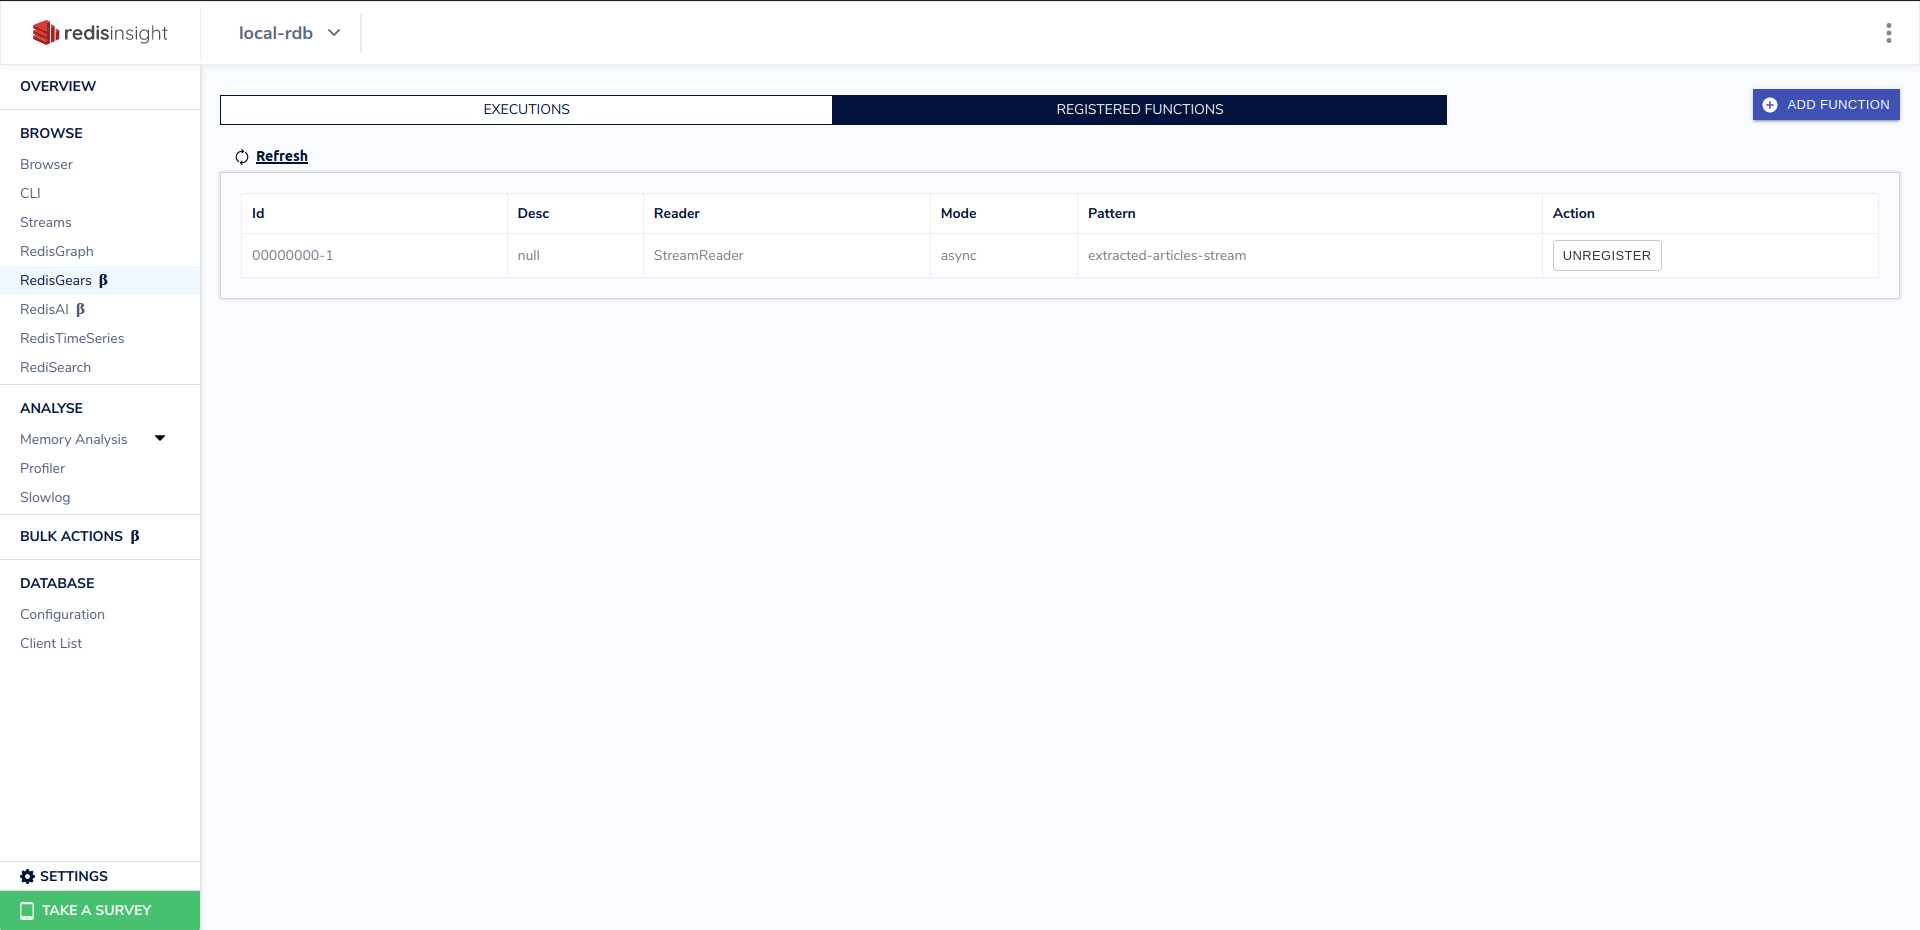Open the Client List page
This screenshot has width=1920, height=930.
51,643
